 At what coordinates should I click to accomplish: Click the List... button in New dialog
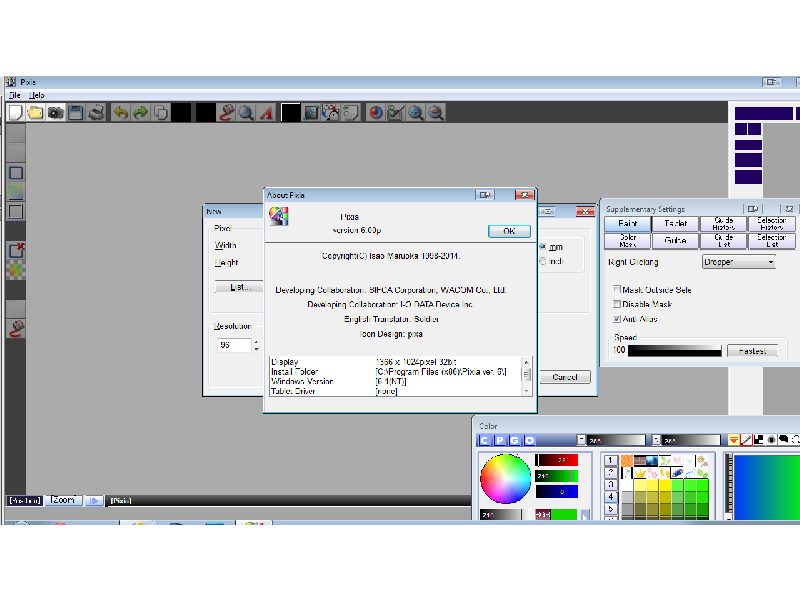(240, 287)
